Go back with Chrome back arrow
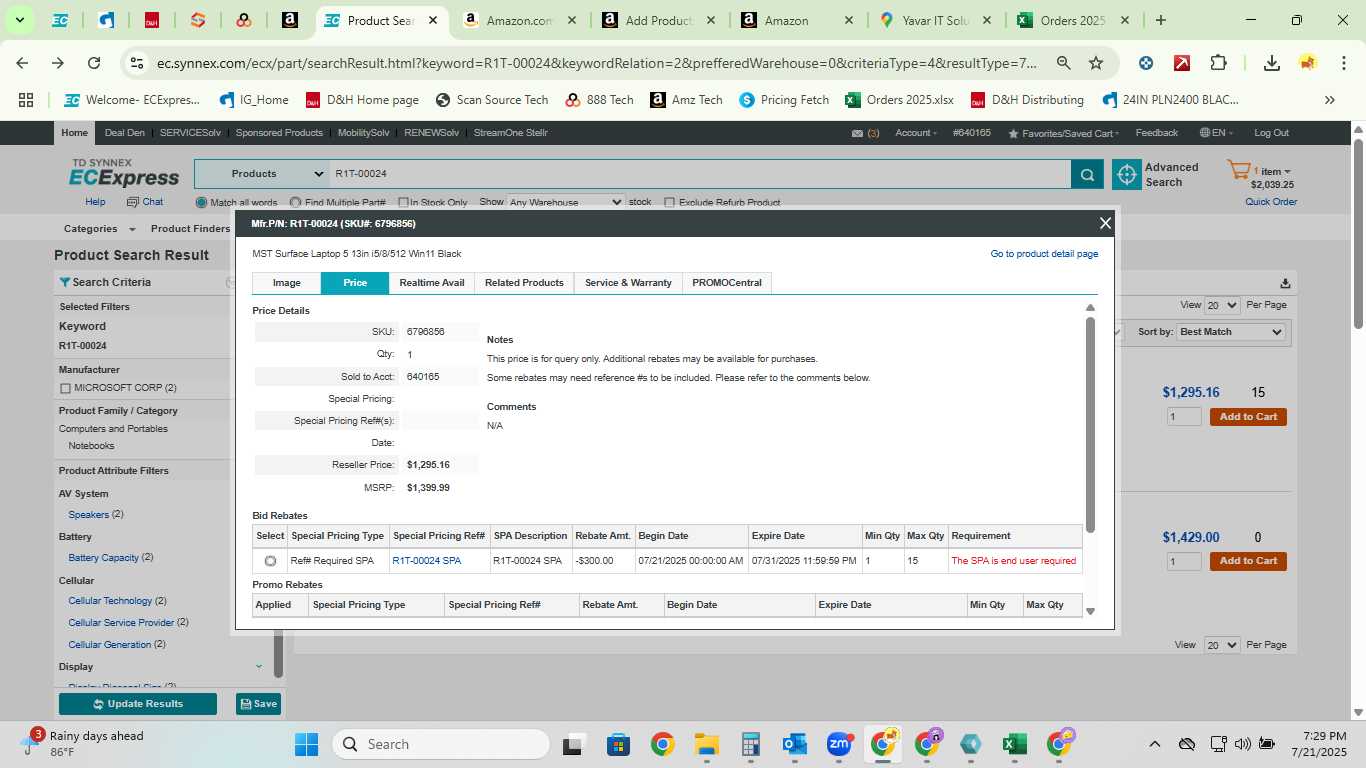The height and width of the screenshot is (768, 1366). point(22,63)
